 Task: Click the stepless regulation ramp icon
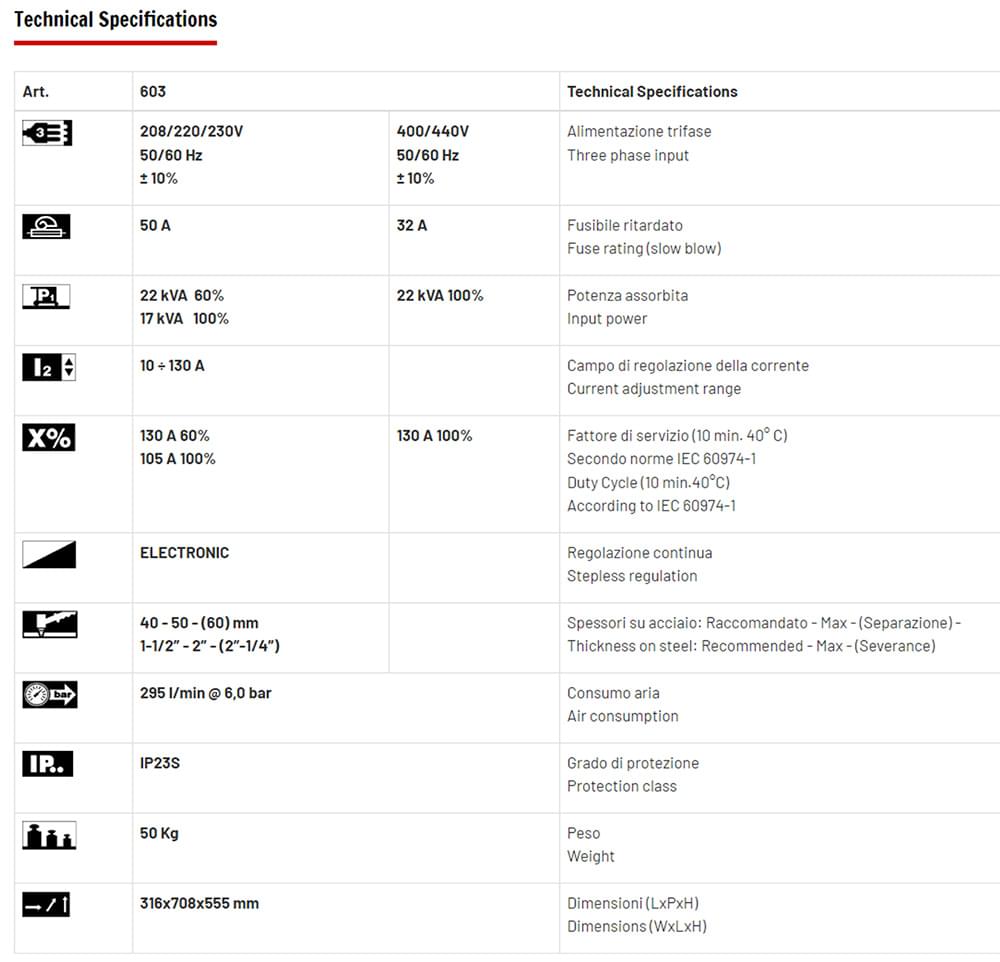point(49,554)
